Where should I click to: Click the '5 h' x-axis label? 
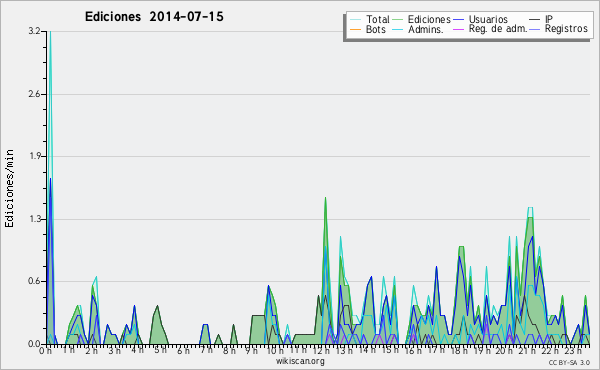click(x=160, y=350)
